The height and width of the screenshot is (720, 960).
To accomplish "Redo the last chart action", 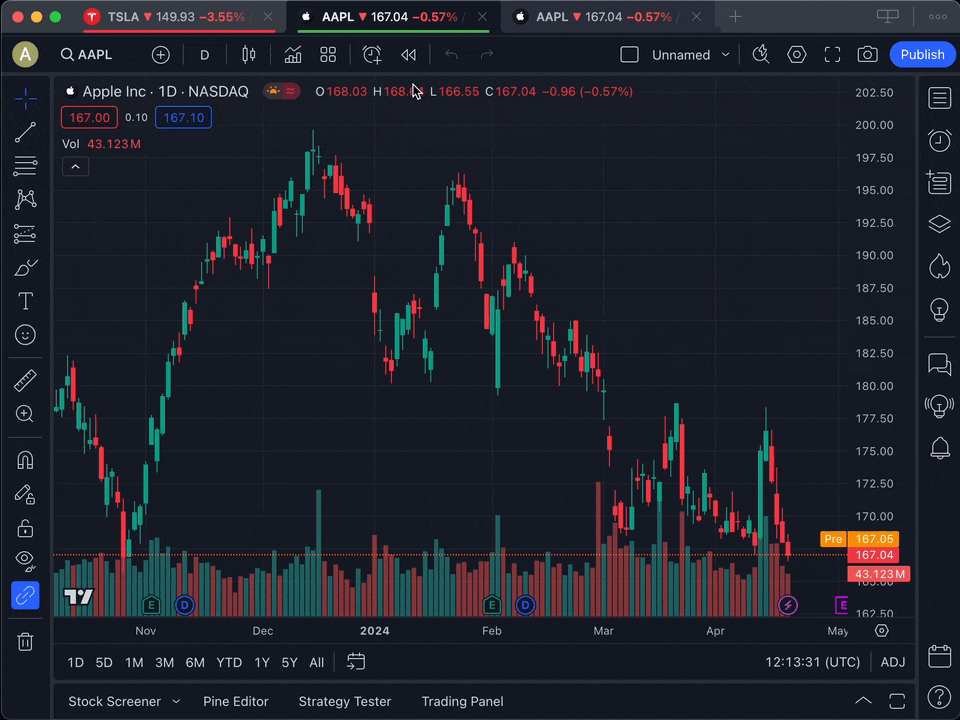I will (x=487, y=54).
